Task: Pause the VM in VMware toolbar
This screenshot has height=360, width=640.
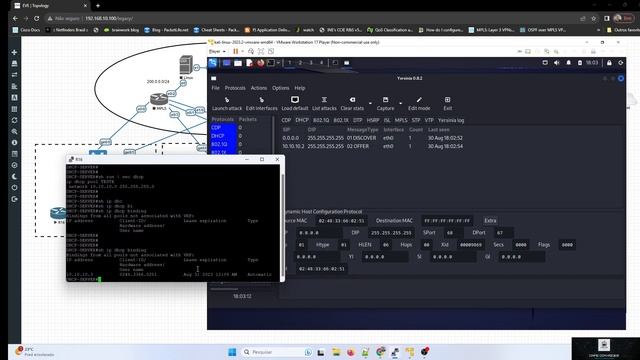Action: pyautogui.click(x=236, y=51)
